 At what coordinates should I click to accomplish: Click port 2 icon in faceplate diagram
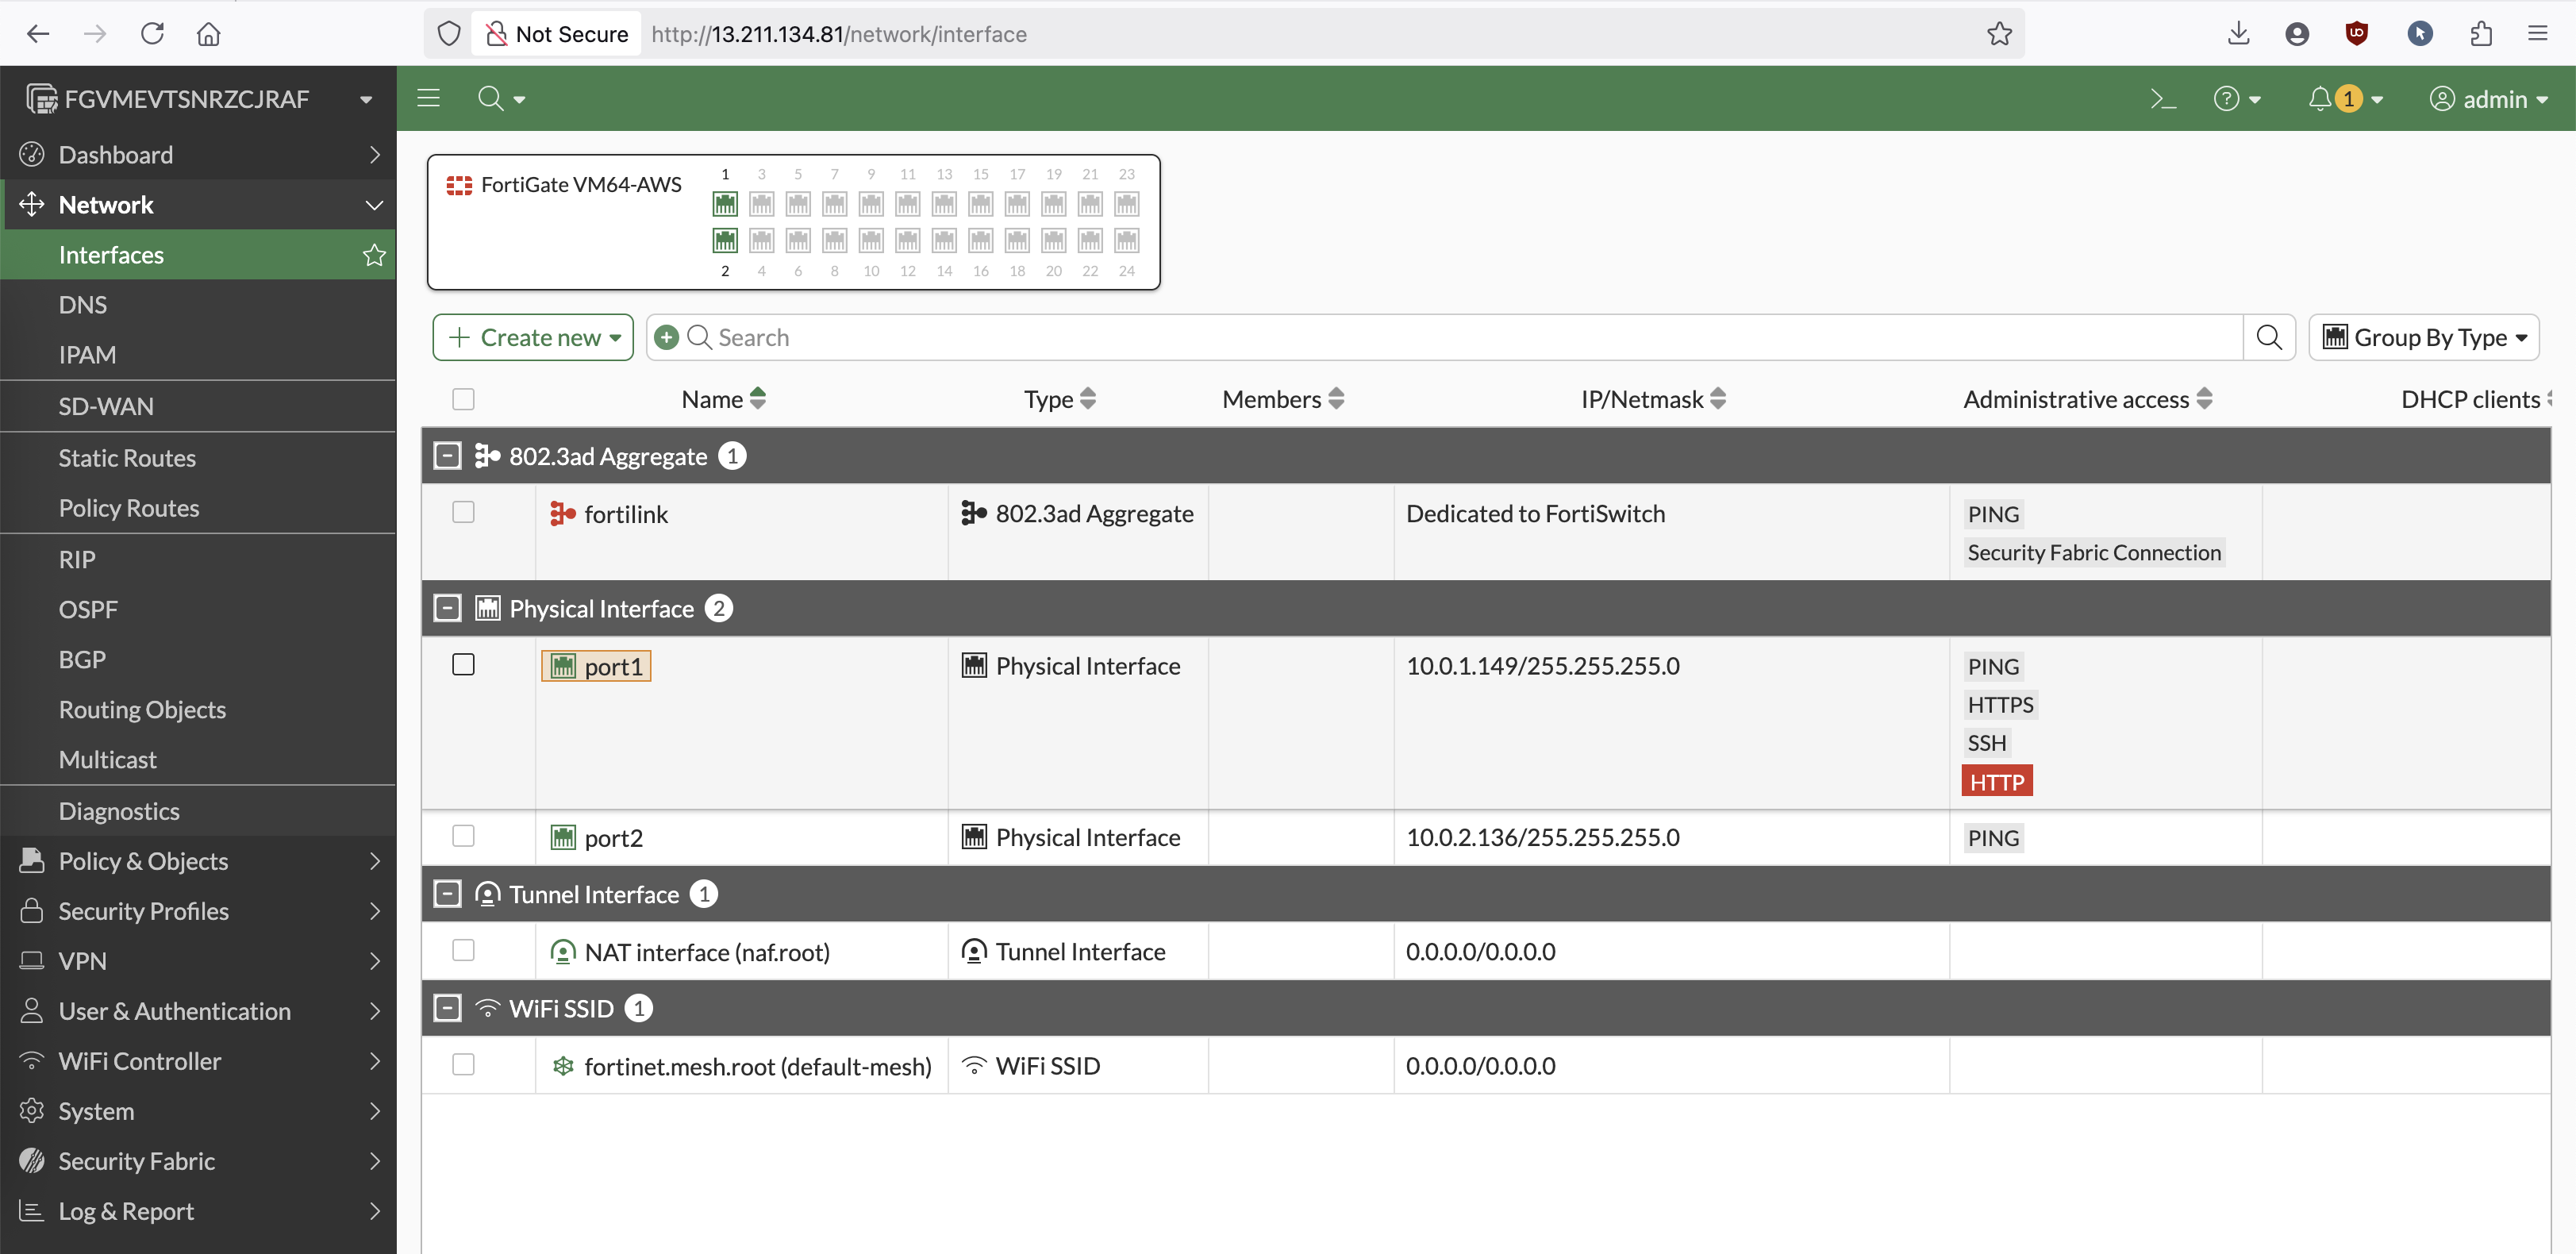tap(725, 240)
